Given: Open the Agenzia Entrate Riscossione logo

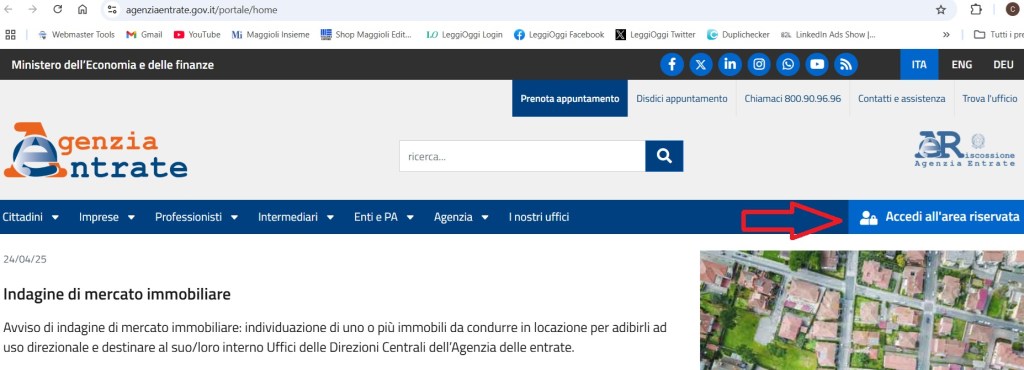Looking at the screenshot, I should (x=965, y=149).
